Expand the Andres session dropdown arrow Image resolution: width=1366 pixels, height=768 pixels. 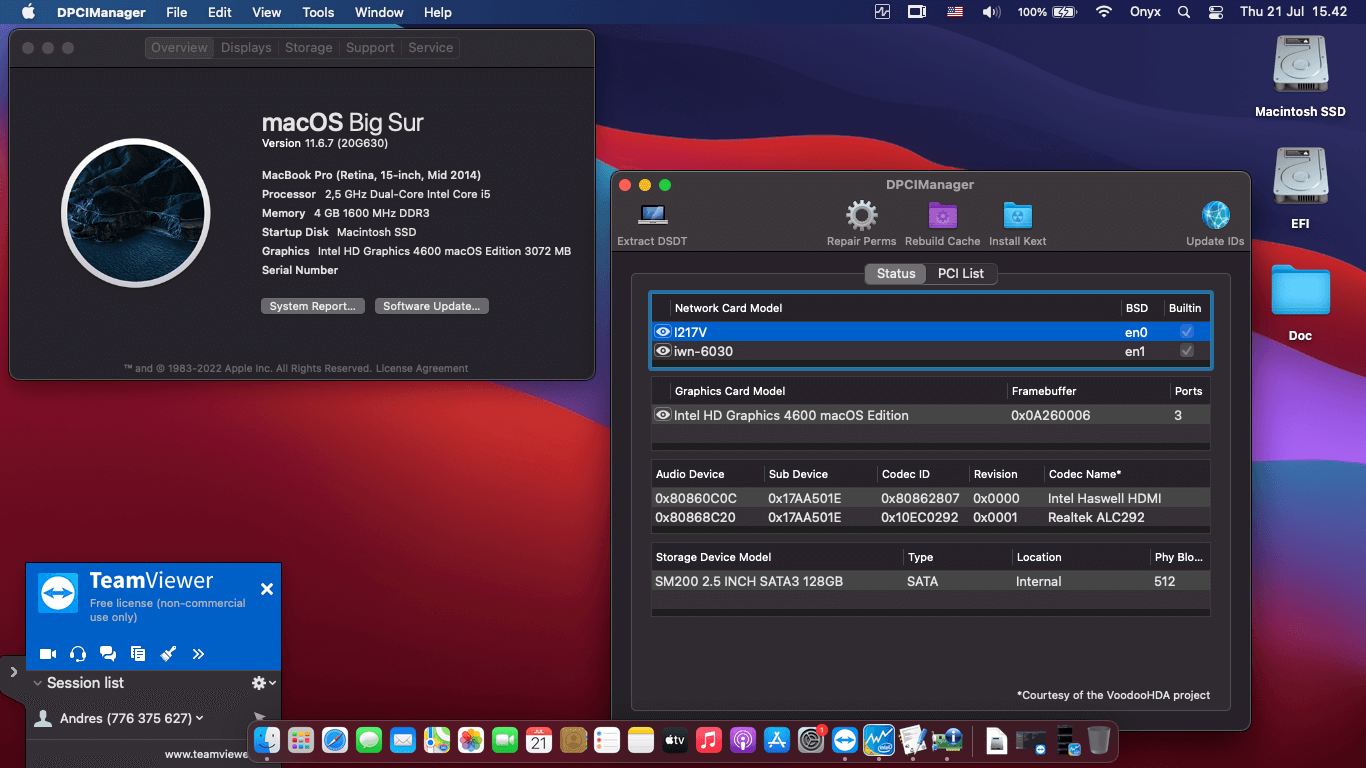pos(200,718)
